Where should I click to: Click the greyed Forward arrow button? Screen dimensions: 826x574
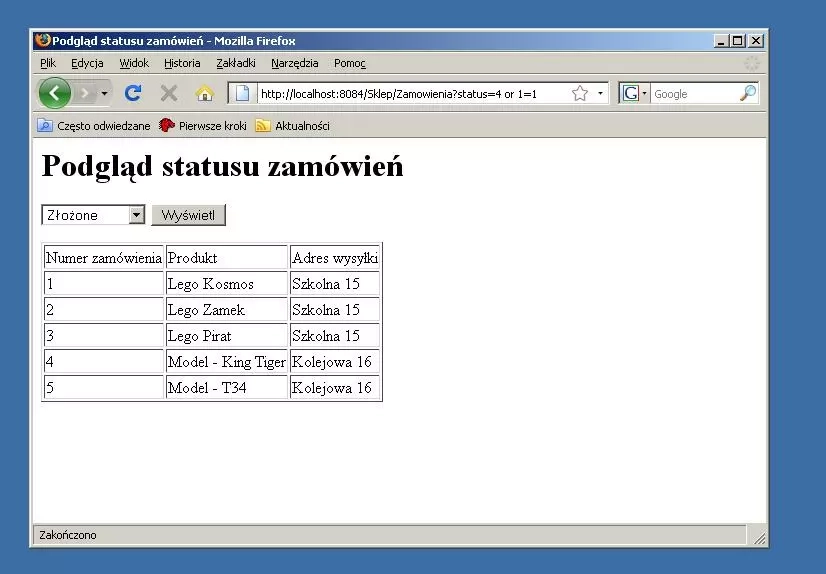pyautogui.click(x=84, y=94)
